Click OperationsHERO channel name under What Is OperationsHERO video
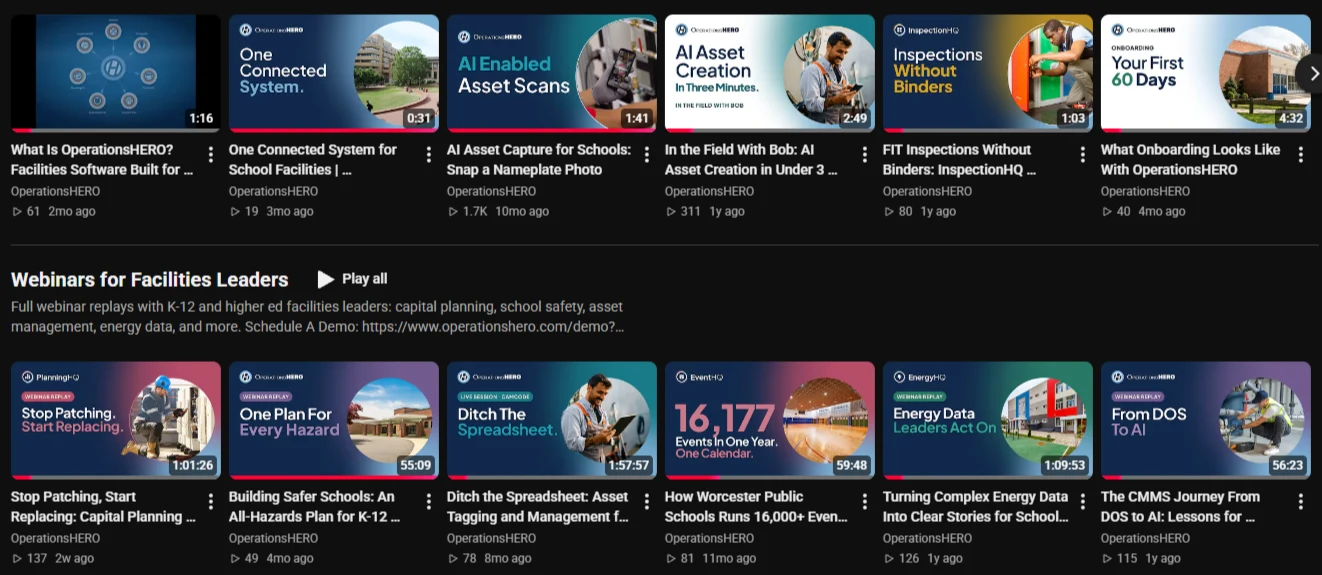The image size is (1322, 575). [x=56, y=191]
